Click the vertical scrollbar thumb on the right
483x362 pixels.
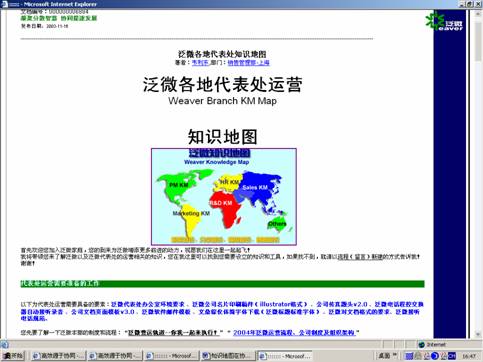click(x=479, y=41)
